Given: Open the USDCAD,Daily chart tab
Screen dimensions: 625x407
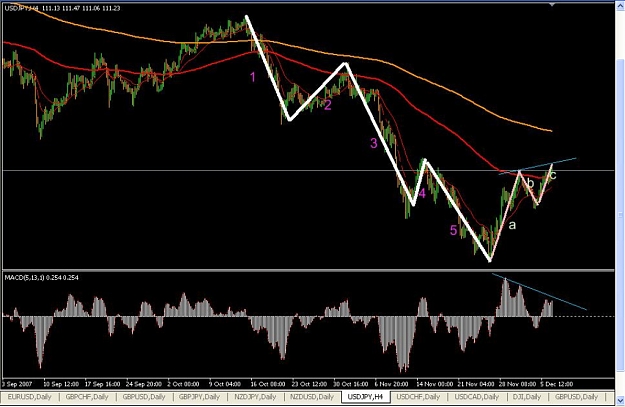Looking at the screenshot, I should [477, 397].
